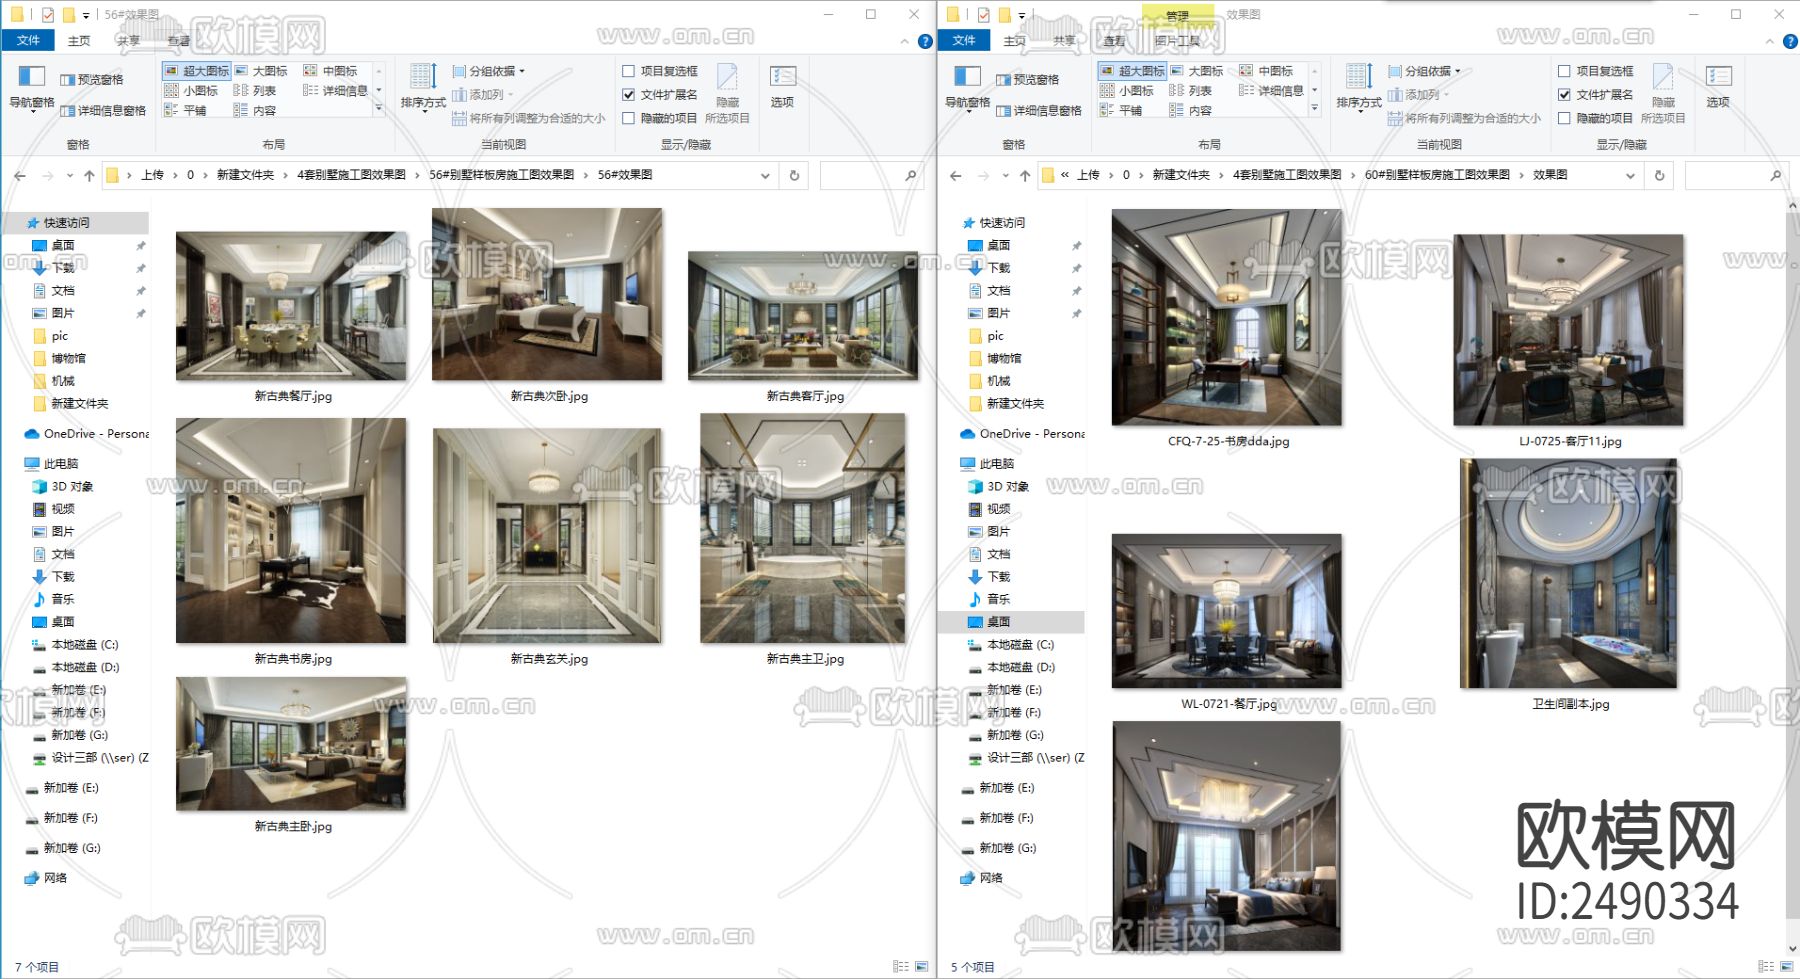Open pic folder in left window sidebar

pos(50,336)
